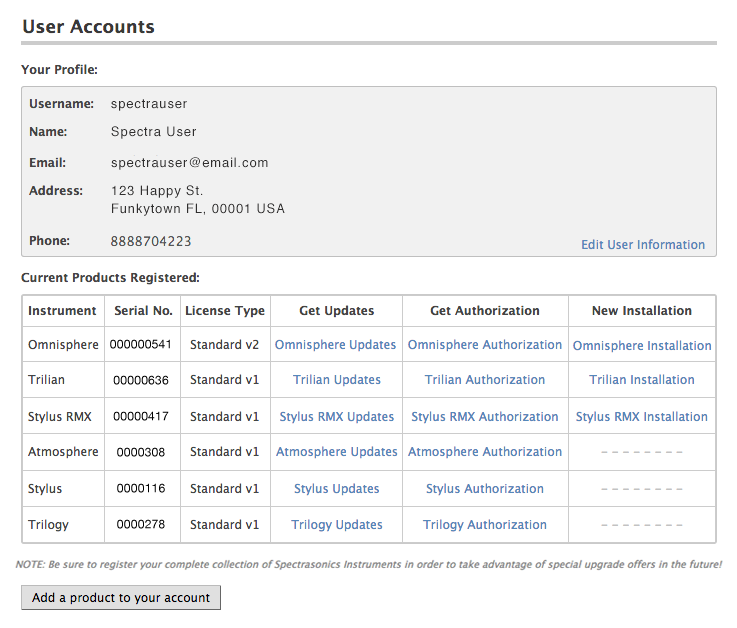737x628 pixels.
Task: Open Stylus Updates link
Action: coord(337,488)
